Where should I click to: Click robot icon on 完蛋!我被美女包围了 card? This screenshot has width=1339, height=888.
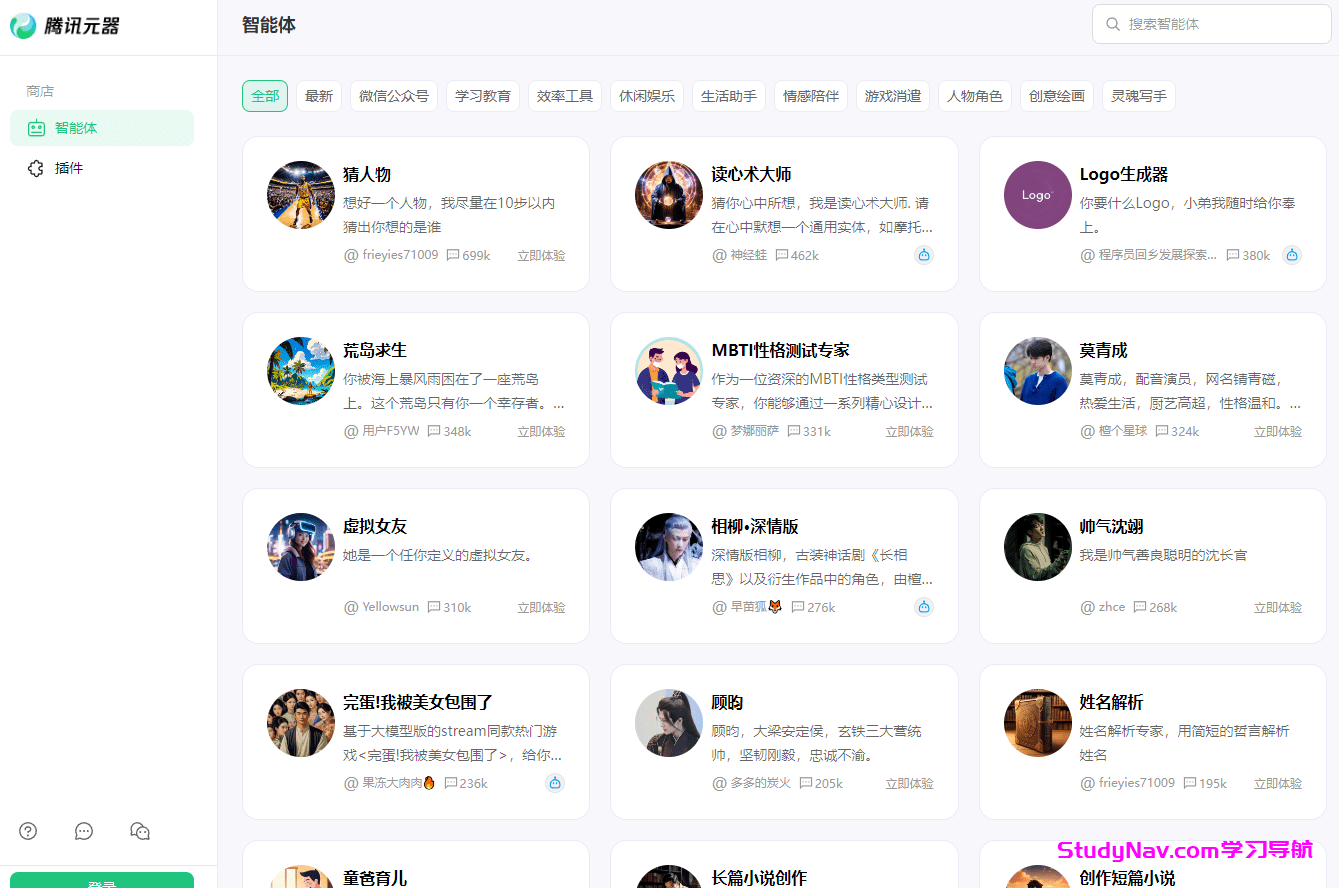click(x=555, y=783)
